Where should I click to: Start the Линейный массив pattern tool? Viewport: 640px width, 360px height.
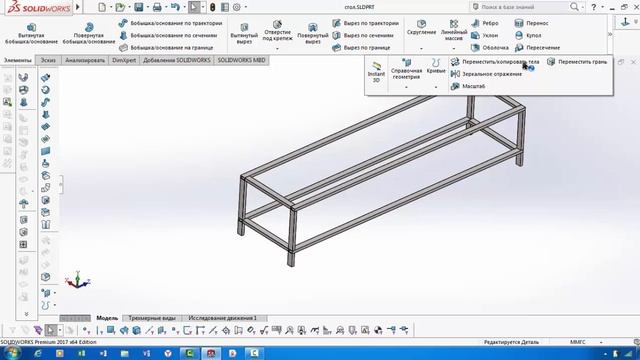[x=453, y=30]
